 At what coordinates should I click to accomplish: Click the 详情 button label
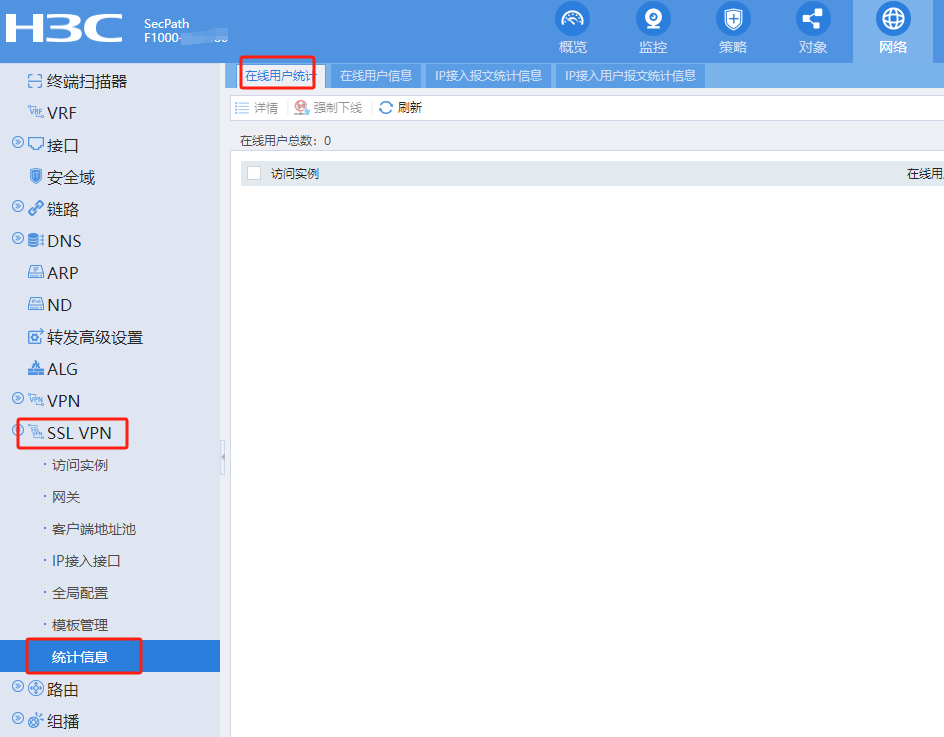click(266, 108)
